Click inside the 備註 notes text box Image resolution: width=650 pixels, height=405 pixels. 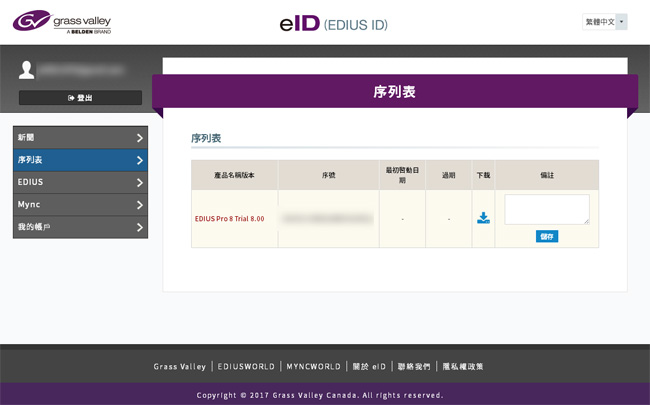(546, 209)
